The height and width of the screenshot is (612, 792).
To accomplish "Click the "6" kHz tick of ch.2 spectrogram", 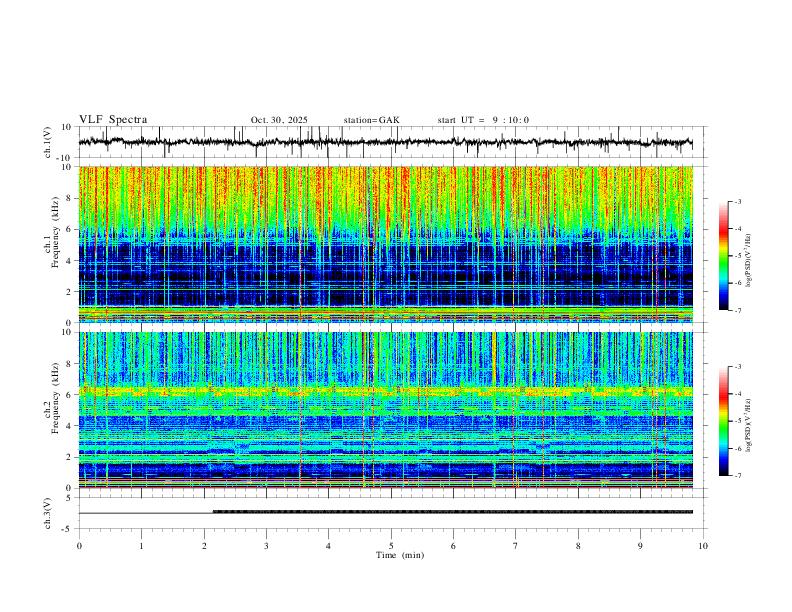I will click(69, 395).
